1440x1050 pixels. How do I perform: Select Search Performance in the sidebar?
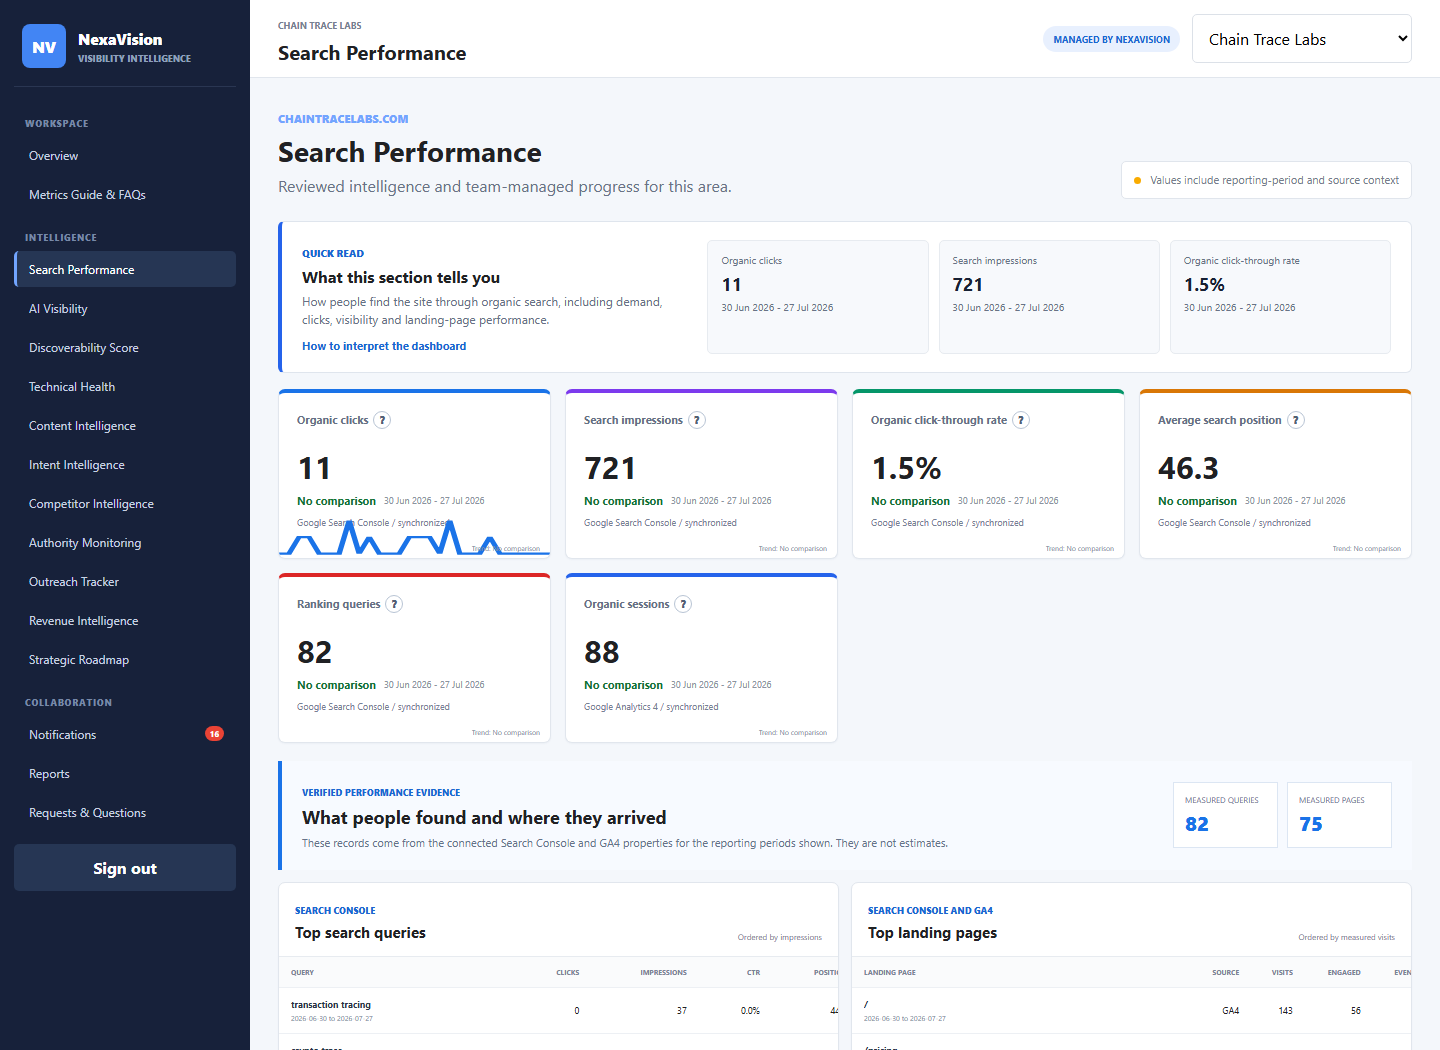pyautogui.click(x=125, y=270)
